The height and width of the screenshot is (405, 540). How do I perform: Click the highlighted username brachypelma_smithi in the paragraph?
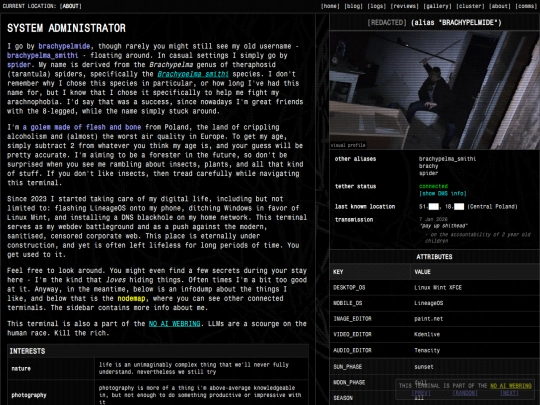(x=43, y=55)
